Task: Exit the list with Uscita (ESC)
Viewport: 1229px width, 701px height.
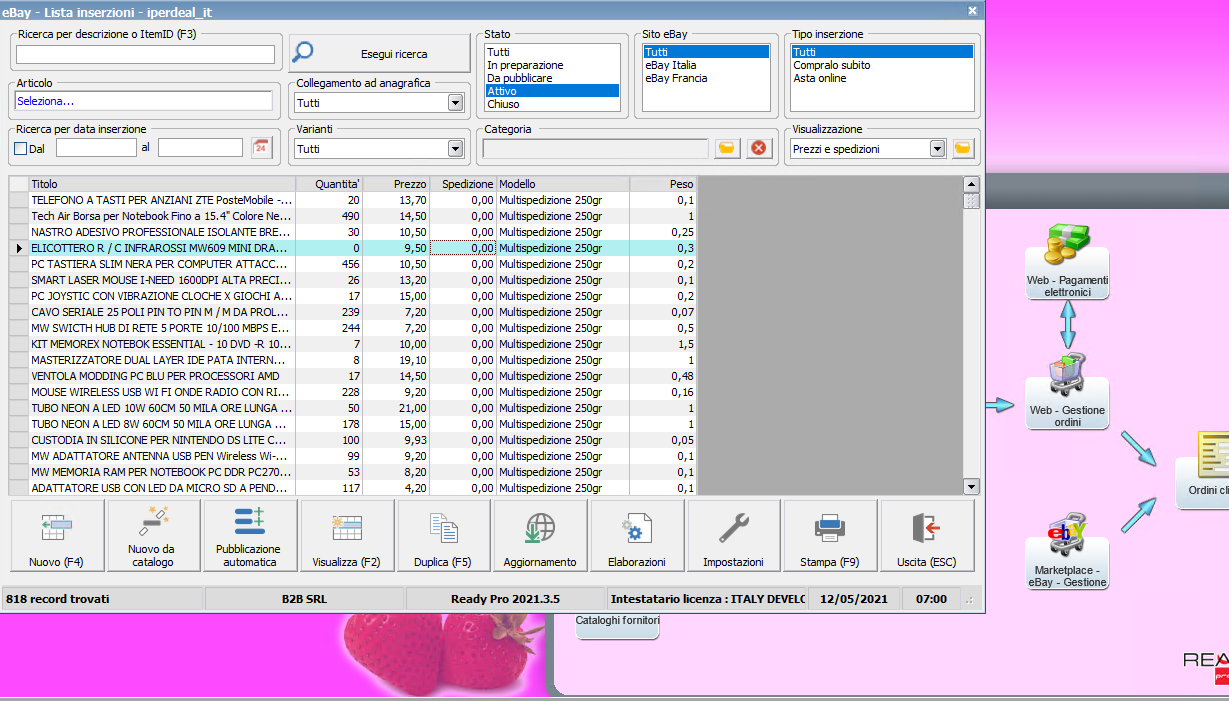Action: tap(927, 536)
